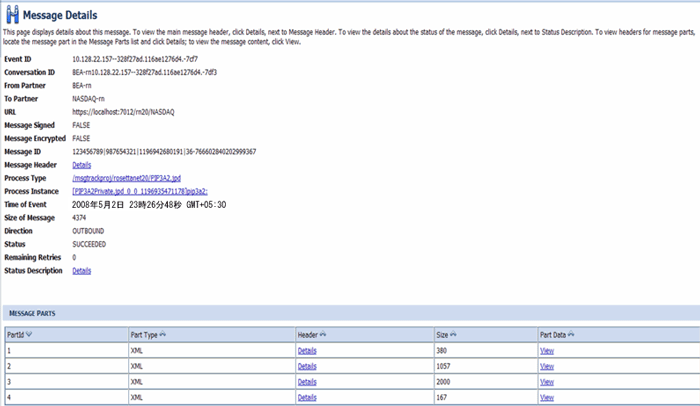Click the BEA-rn From Partner value

pos(82,85)
